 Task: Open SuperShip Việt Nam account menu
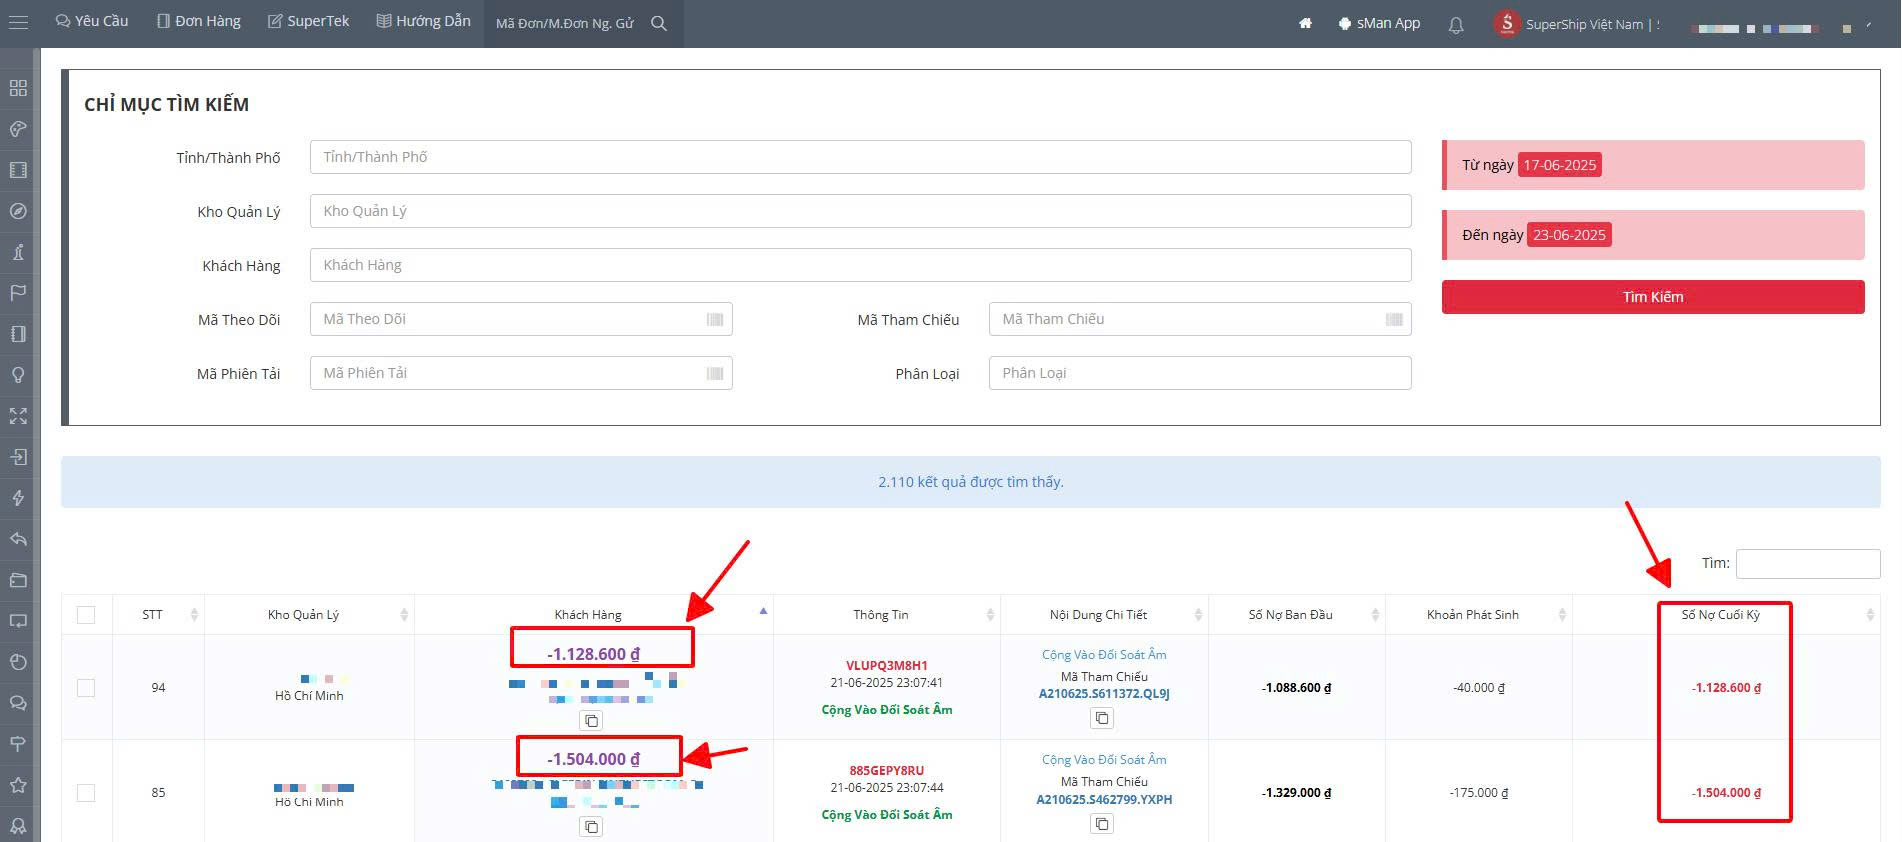(1577, 24)
